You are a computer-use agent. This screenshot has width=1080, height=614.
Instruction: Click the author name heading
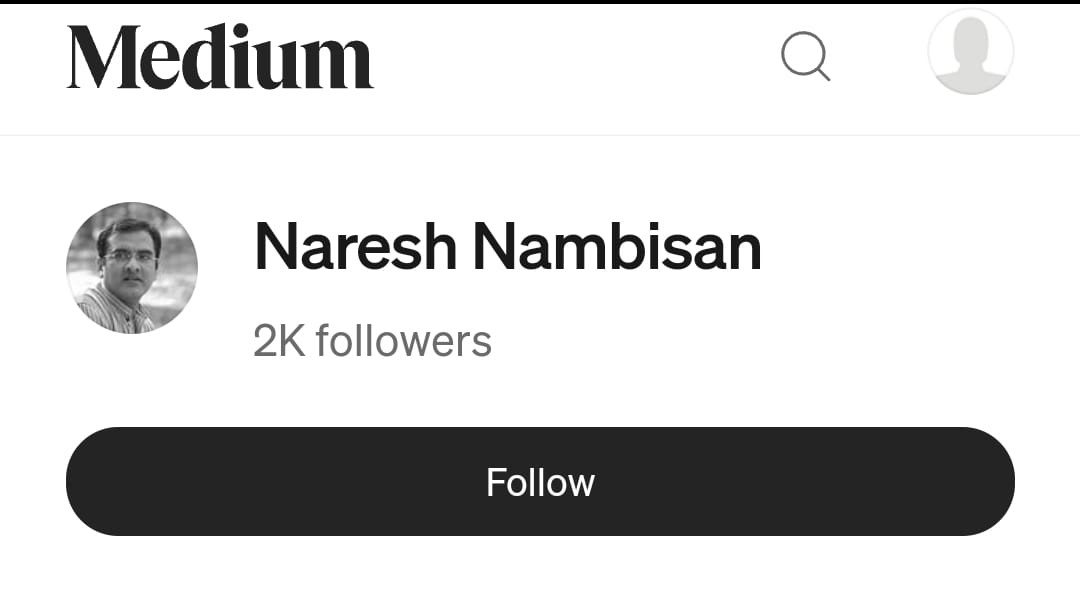pyautogui.click(x=508, y=247)
